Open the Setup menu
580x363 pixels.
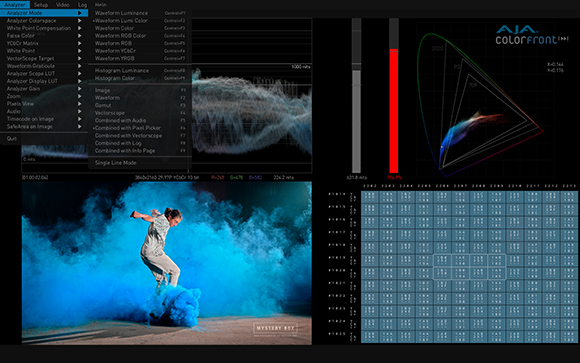(41, 5)
